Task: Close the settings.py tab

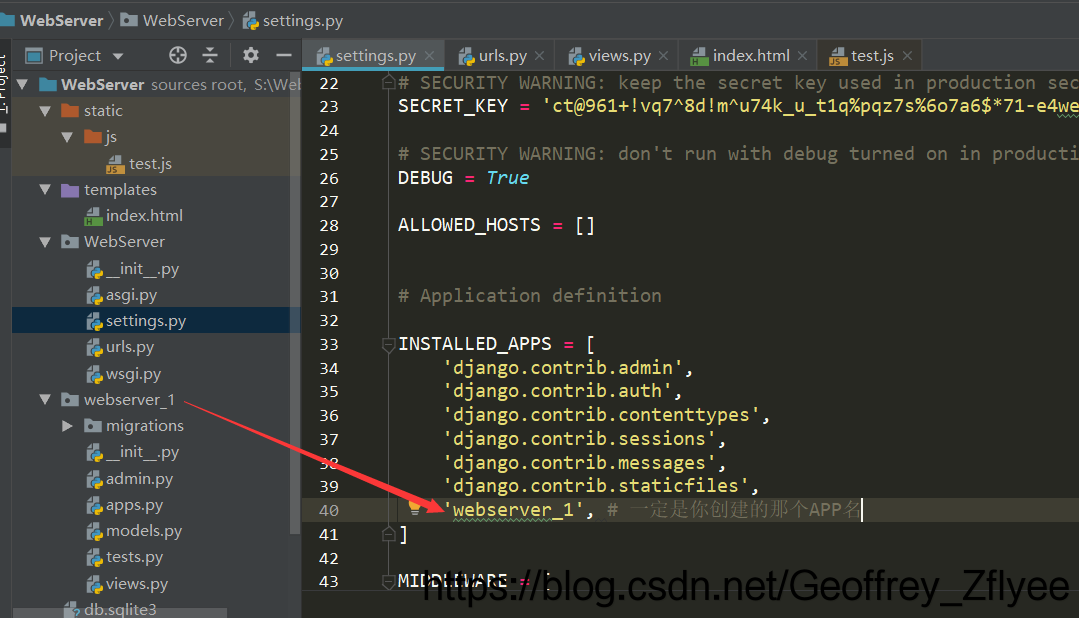Action: coord(429,56)
